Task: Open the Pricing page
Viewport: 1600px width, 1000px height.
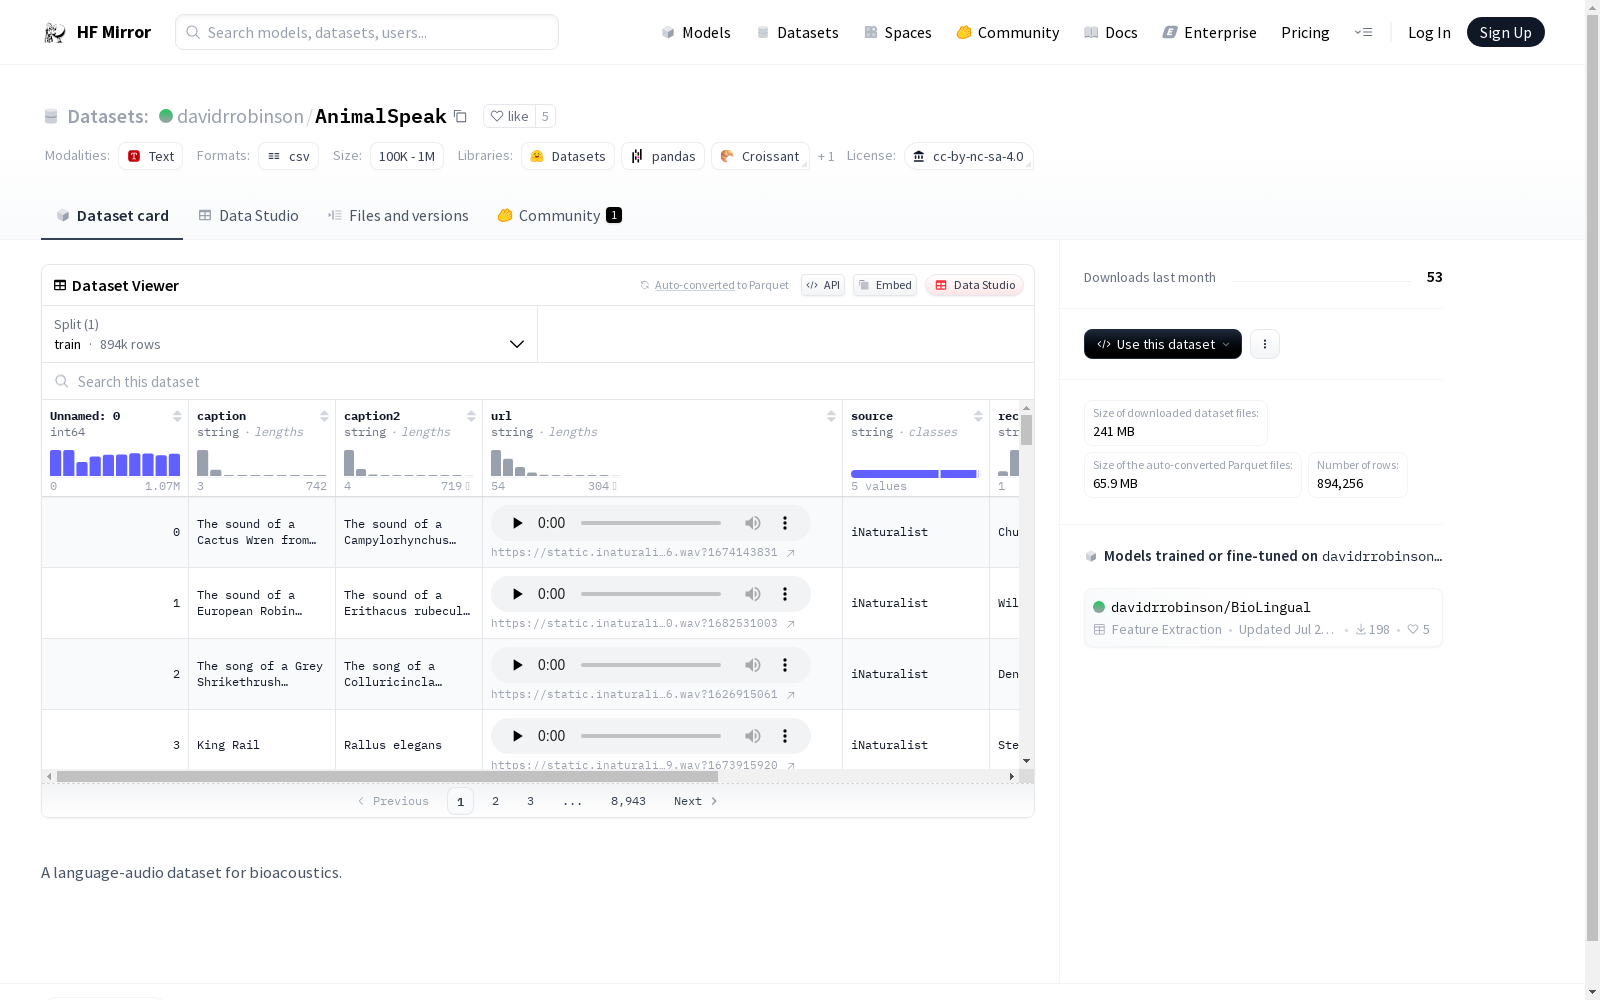Action: point(1305,33)
